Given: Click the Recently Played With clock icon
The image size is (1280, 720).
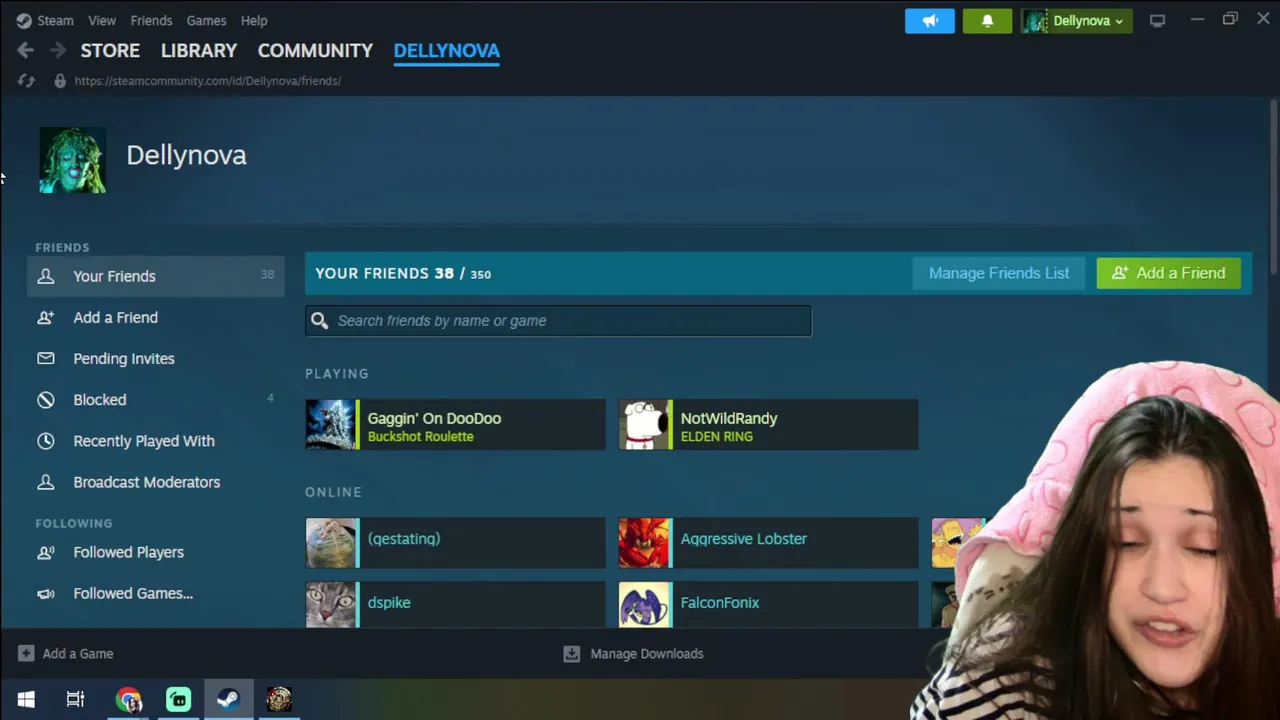Looking at the screenshot, I should pyautogui.click(x=46, y=441).
